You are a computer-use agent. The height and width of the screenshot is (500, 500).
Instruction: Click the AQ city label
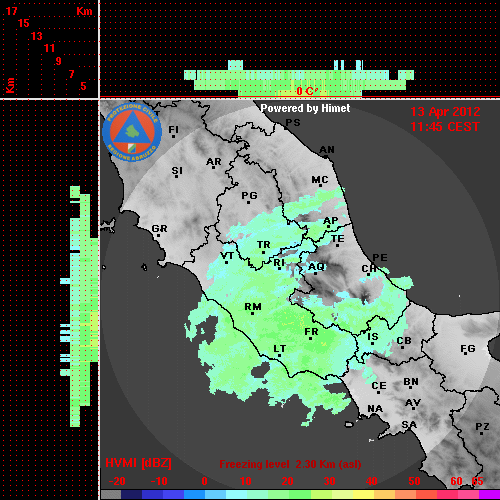316,266
